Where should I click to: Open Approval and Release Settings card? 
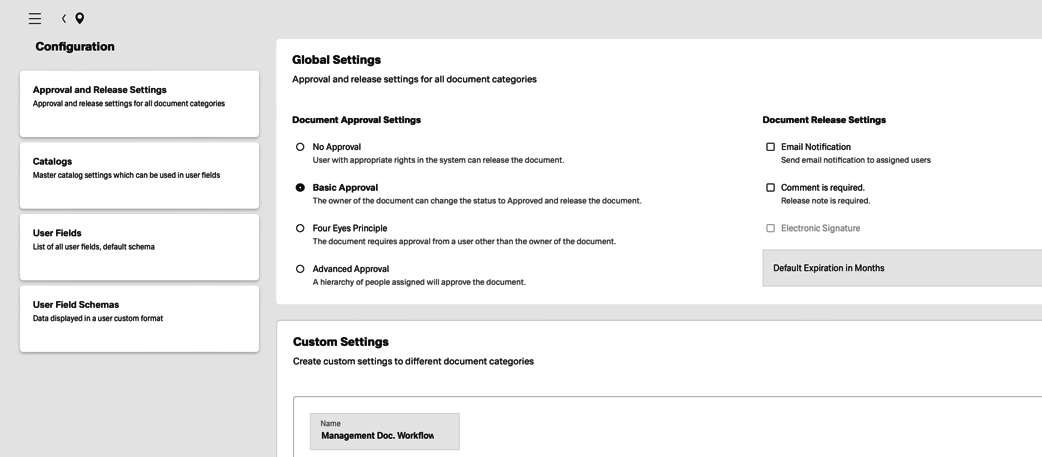pos(139,103)
